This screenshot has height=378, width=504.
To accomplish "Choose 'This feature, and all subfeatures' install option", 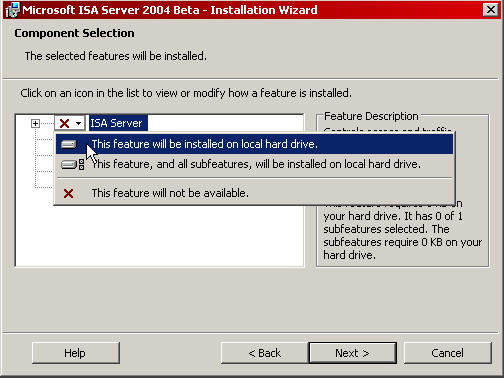I will (x=254, y=164).
